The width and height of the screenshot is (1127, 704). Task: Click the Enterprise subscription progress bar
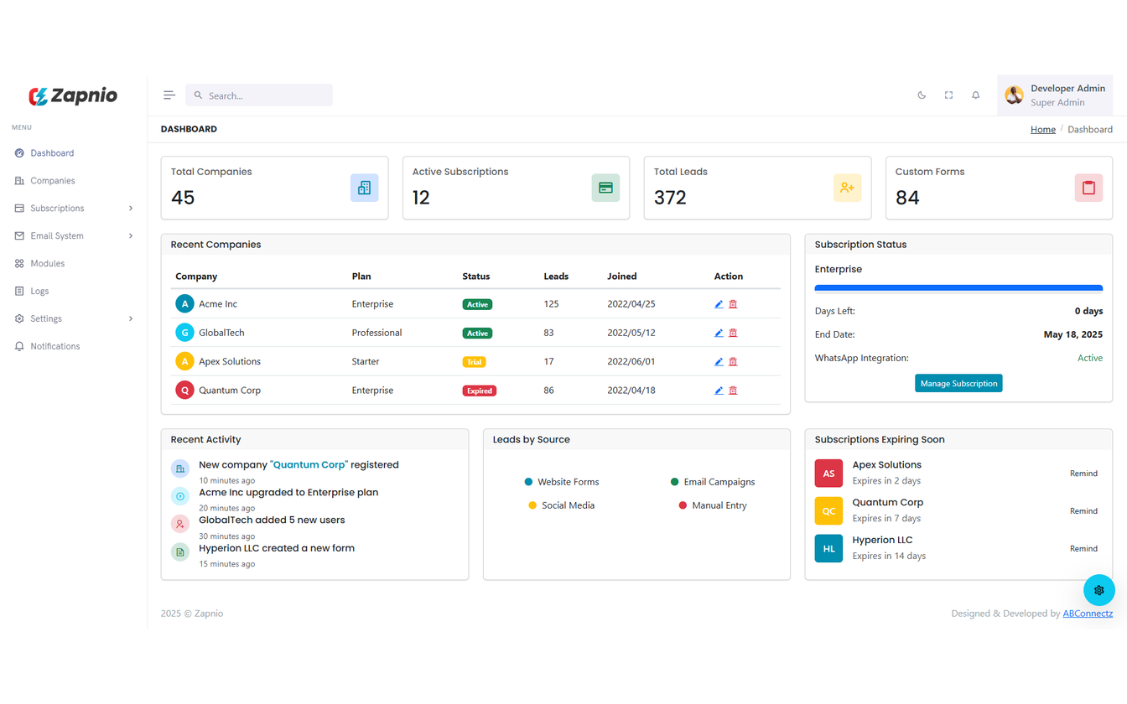(958, 288)
